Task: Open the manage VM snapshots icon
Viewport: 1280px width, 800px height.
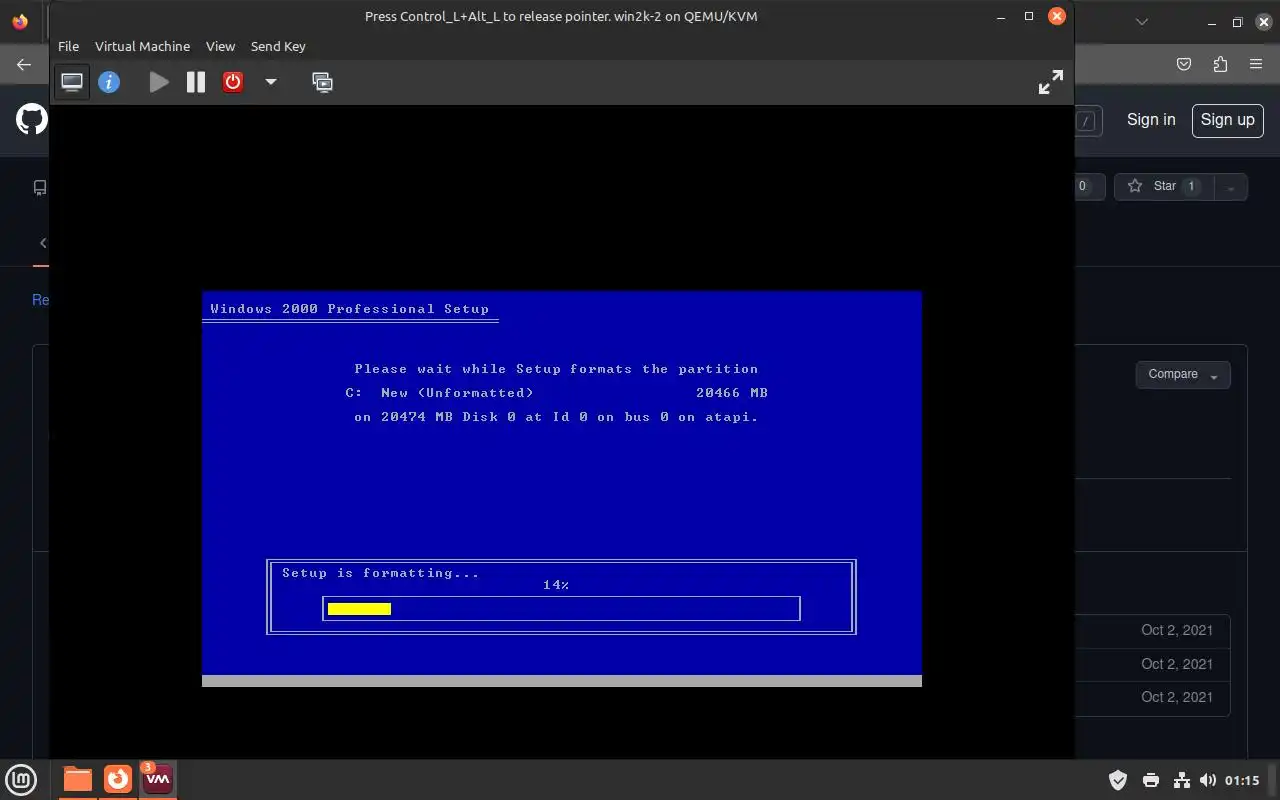Action: tap(322, 82)
